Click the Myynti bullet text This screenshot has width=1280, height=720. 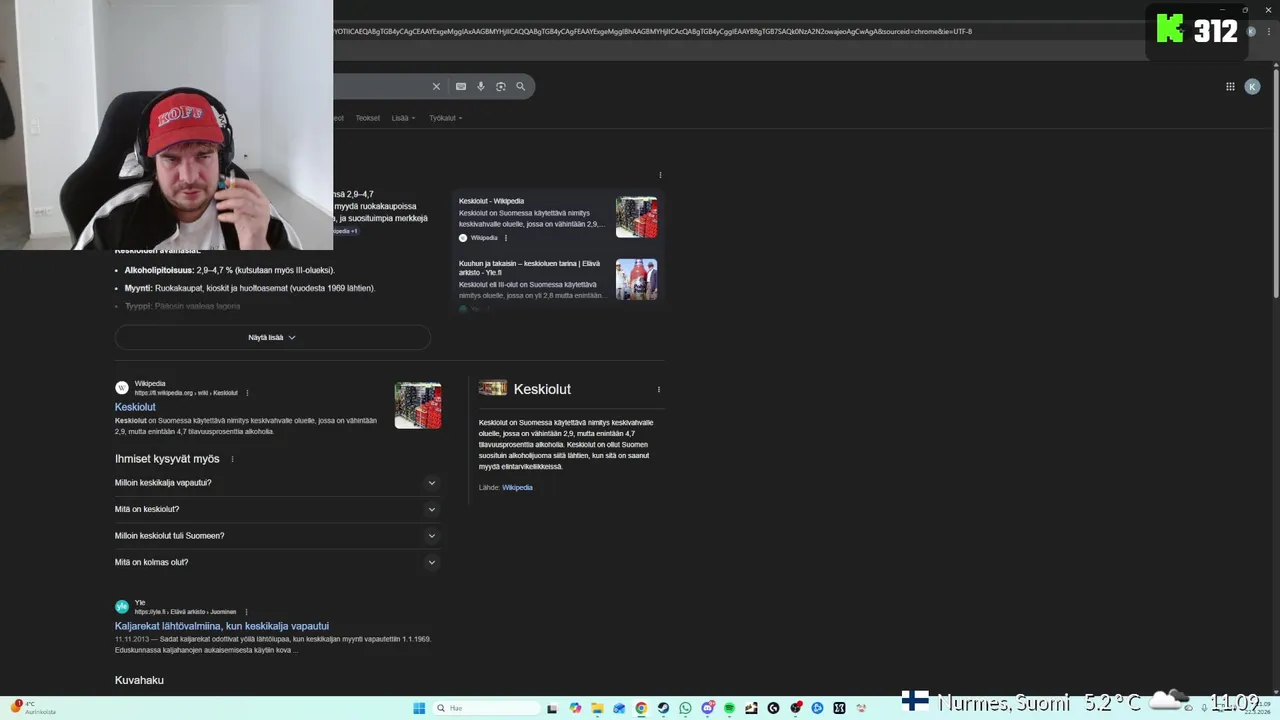[x=249, y=288]
